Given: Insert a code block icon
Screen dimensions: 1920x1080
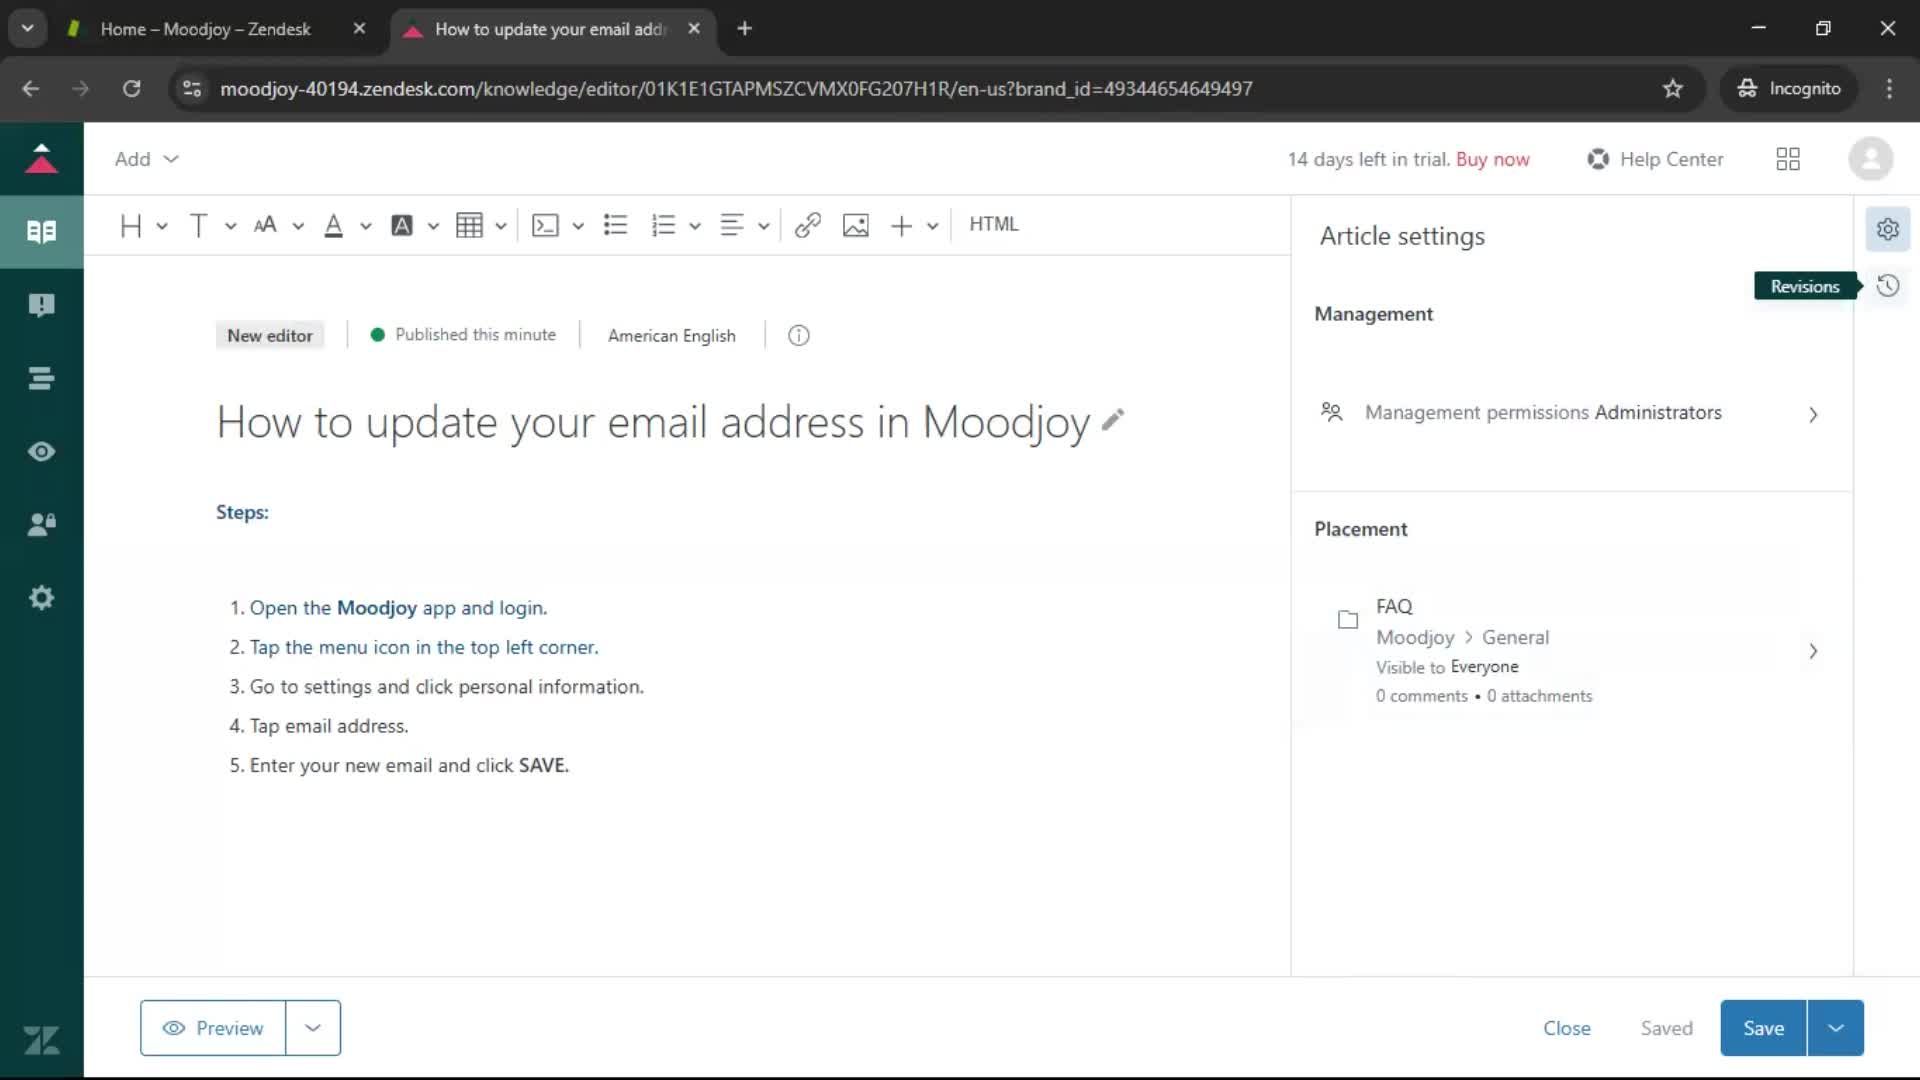Looking at the screenshot, I should (545, 225).
